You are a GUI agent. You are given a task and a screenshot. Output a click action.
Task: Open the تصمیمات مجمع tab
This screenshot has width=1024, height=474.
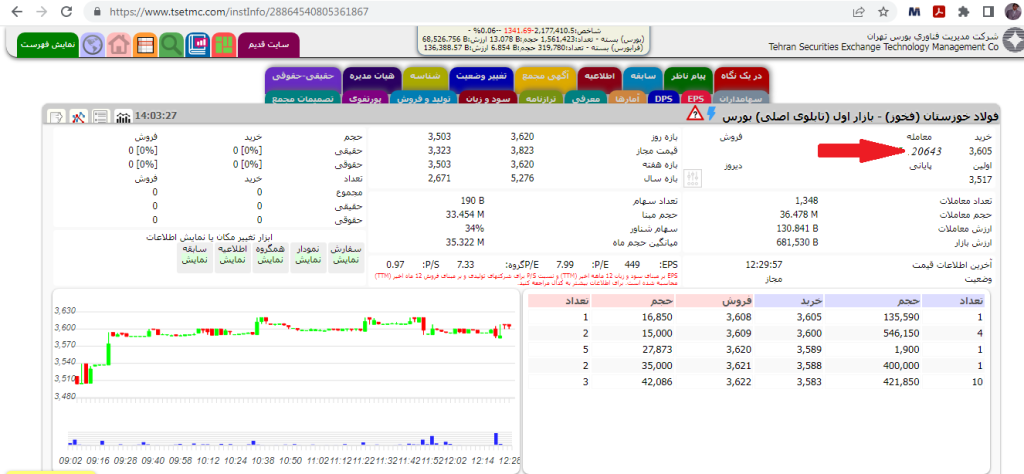pyautogui.click(x=303, y=99)
